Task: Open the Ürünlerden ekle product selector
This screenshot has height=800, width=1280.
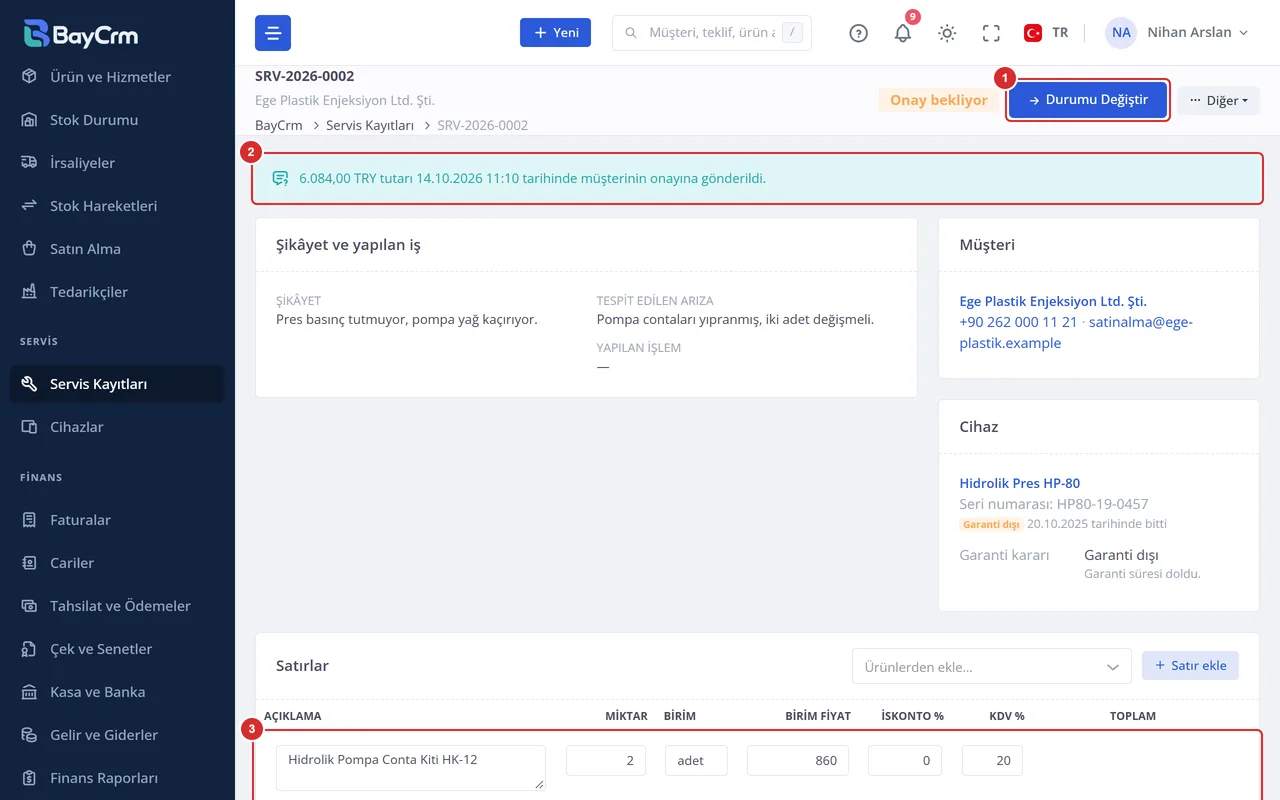Action: (x=991, y=666)
